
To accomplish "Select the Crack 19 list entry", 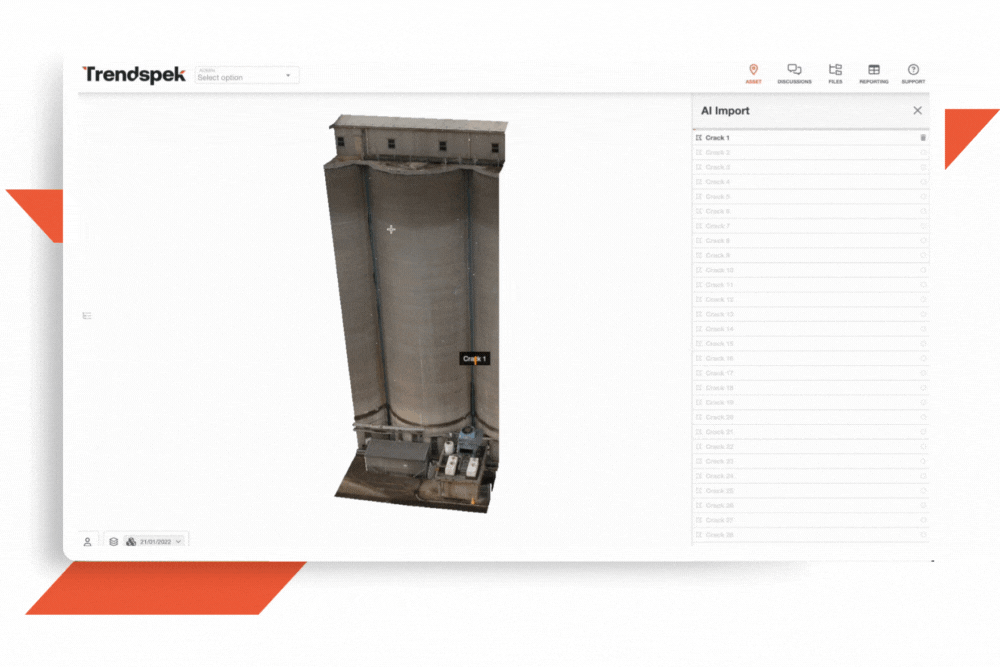I will tap(810, 402).
